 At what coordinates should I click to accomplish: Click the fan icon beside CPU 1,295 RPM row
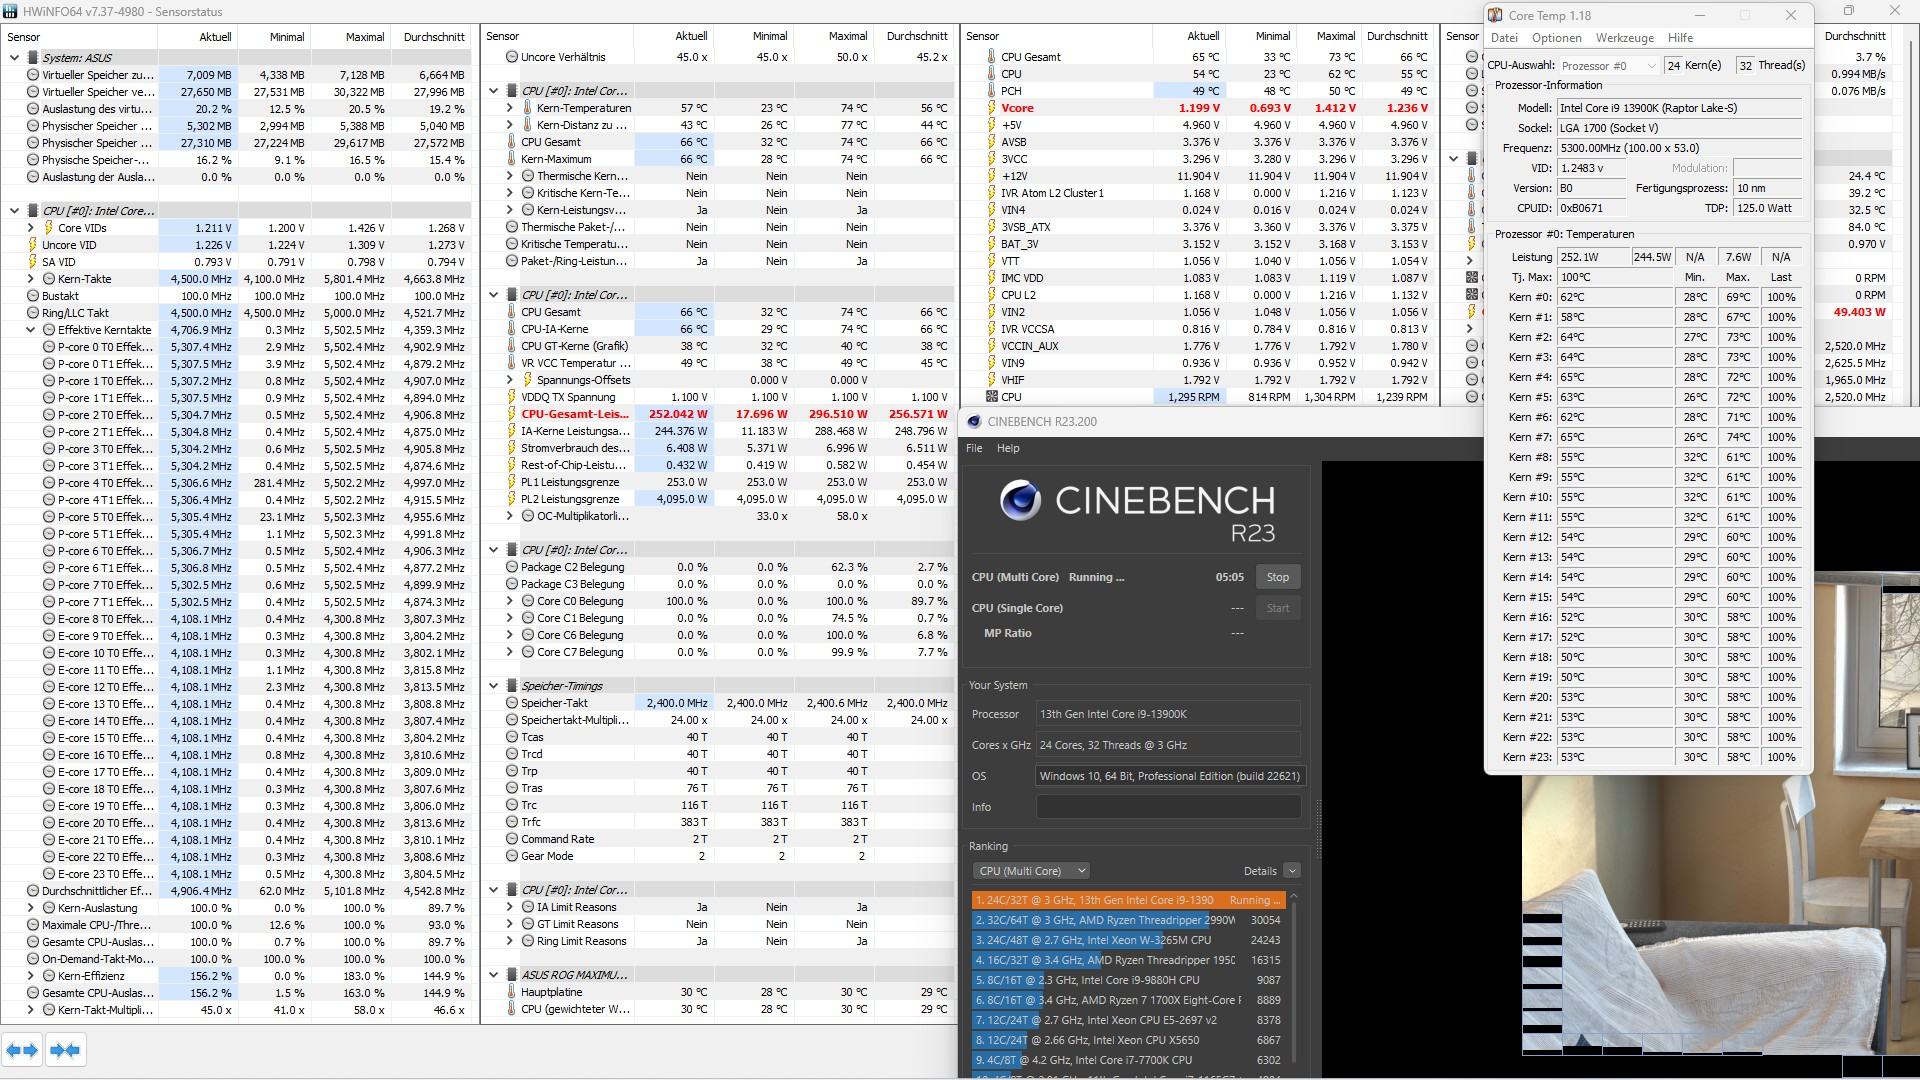(x=991, y=397)
